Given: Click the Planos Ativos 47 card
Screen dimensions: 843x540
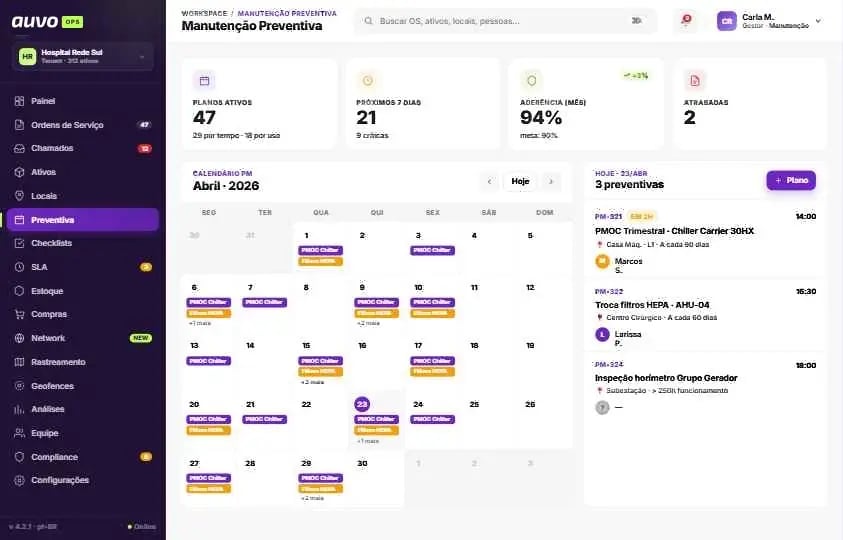Looking at the screenshot, I should point(259,104).
